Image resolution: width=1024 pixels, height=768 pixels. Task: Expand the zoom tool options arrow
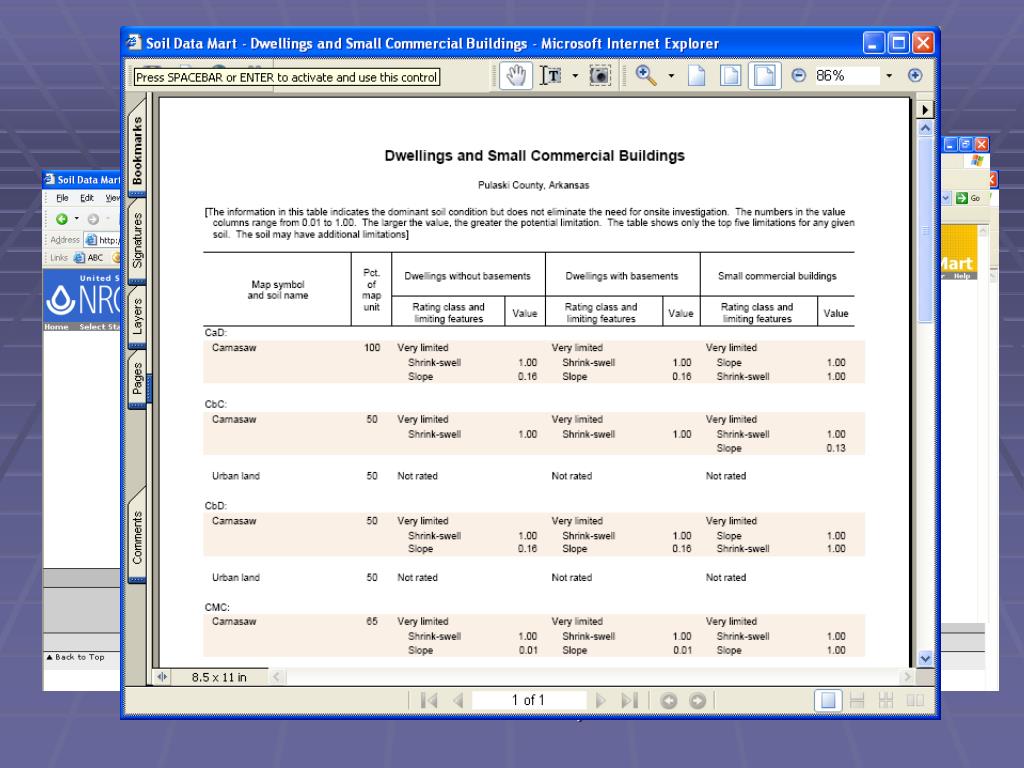[x=671, y=76]
